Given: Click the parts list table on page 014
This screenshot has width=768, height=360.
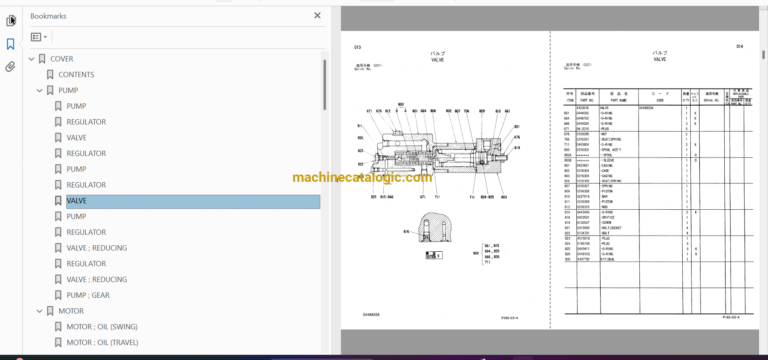Looking at the screenshot, I should tap(658, 202).
